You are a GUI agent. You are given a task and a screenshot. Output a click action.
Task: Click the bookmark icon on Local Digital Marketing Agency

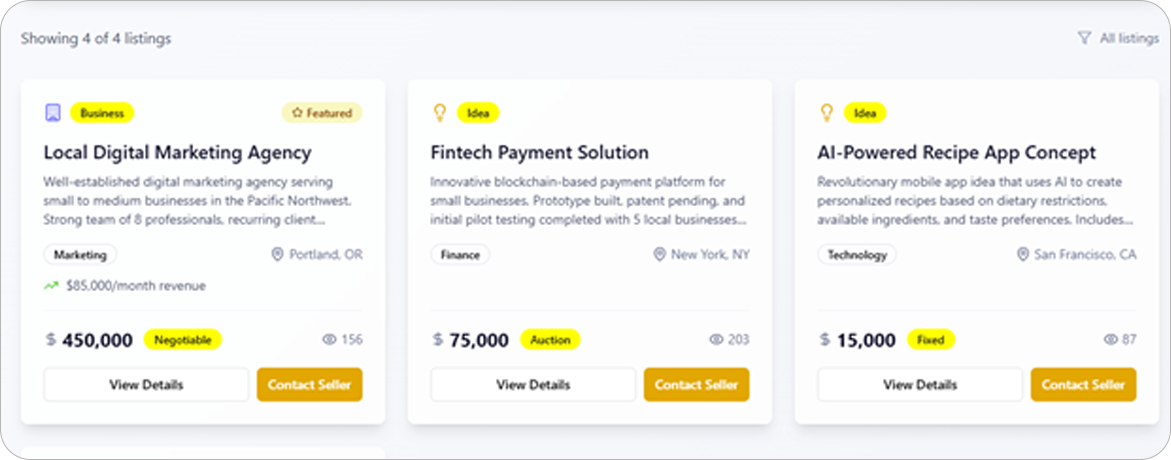[x=53, y=113]
